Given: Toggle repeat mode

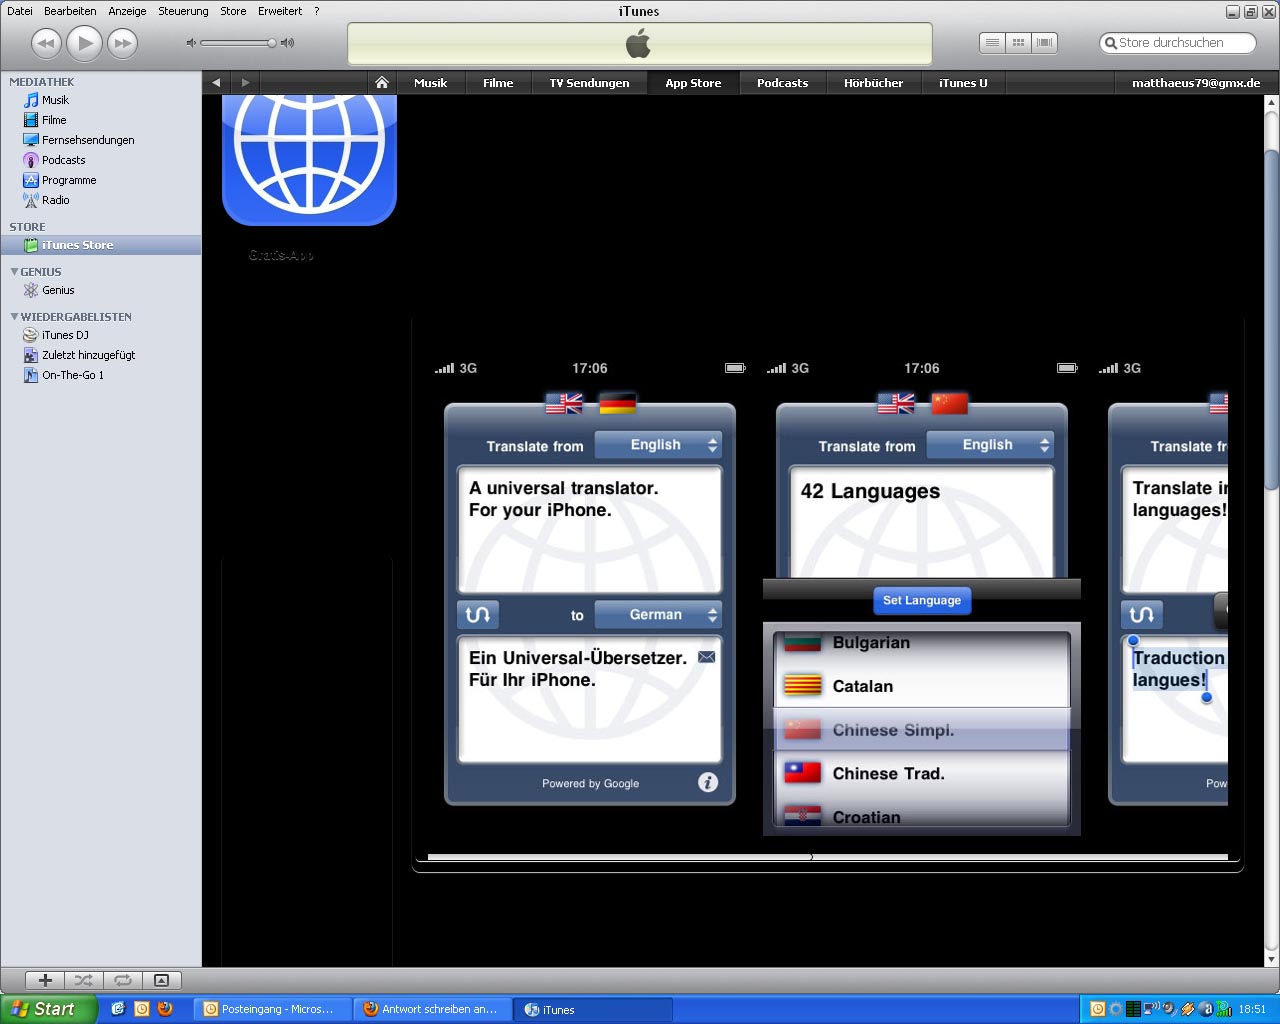Looking at the screenshot, I should [x=123, y=980].
